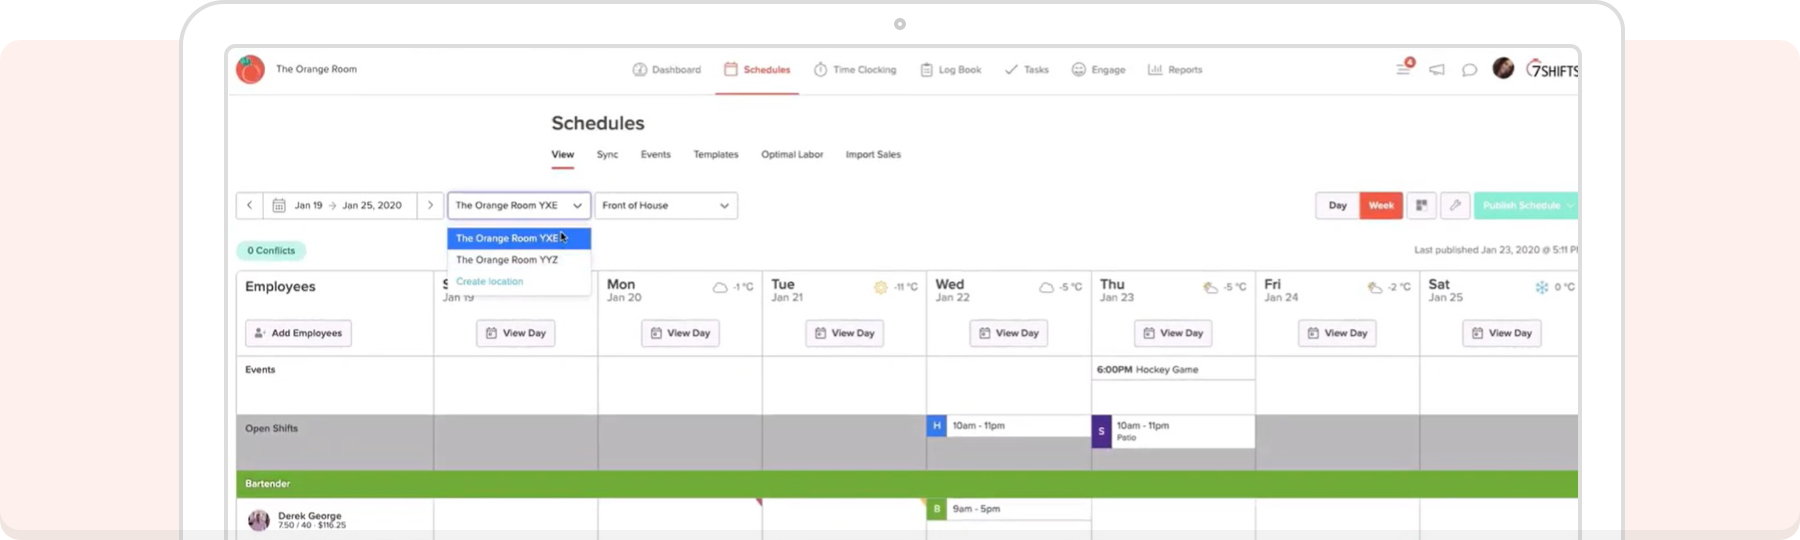Click the grid layout view icon
Screen dimensions: 1800x540
pos(1421,205)
